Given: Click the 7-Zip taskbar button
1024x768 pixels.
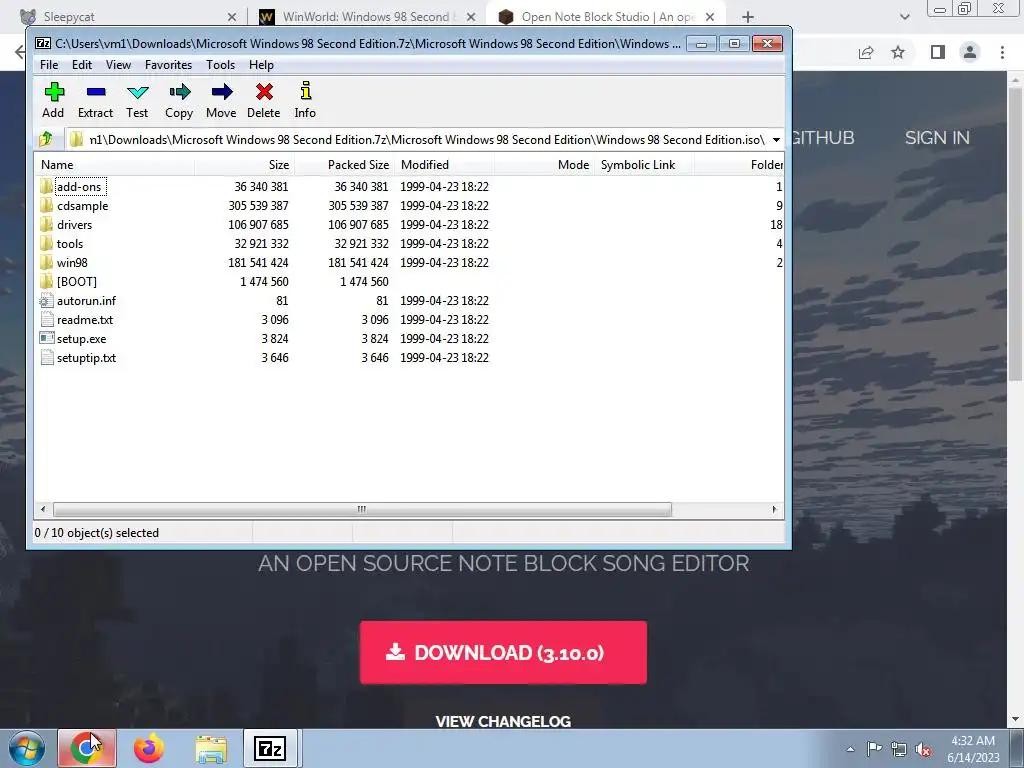Looking at the screenshot, I should coord(270,748).
